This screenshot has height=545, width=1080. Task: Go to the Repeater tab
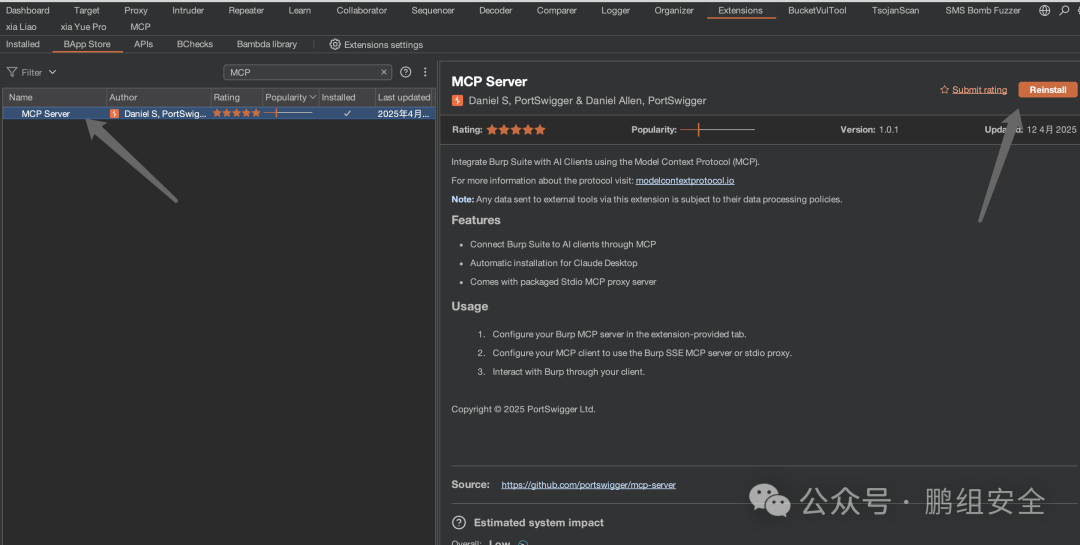[x=246, y=10]
